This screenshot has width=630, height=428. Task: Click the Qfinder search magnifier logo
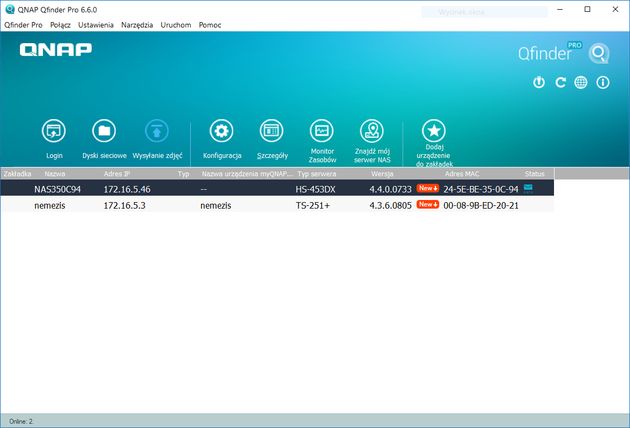click(599, 53)
